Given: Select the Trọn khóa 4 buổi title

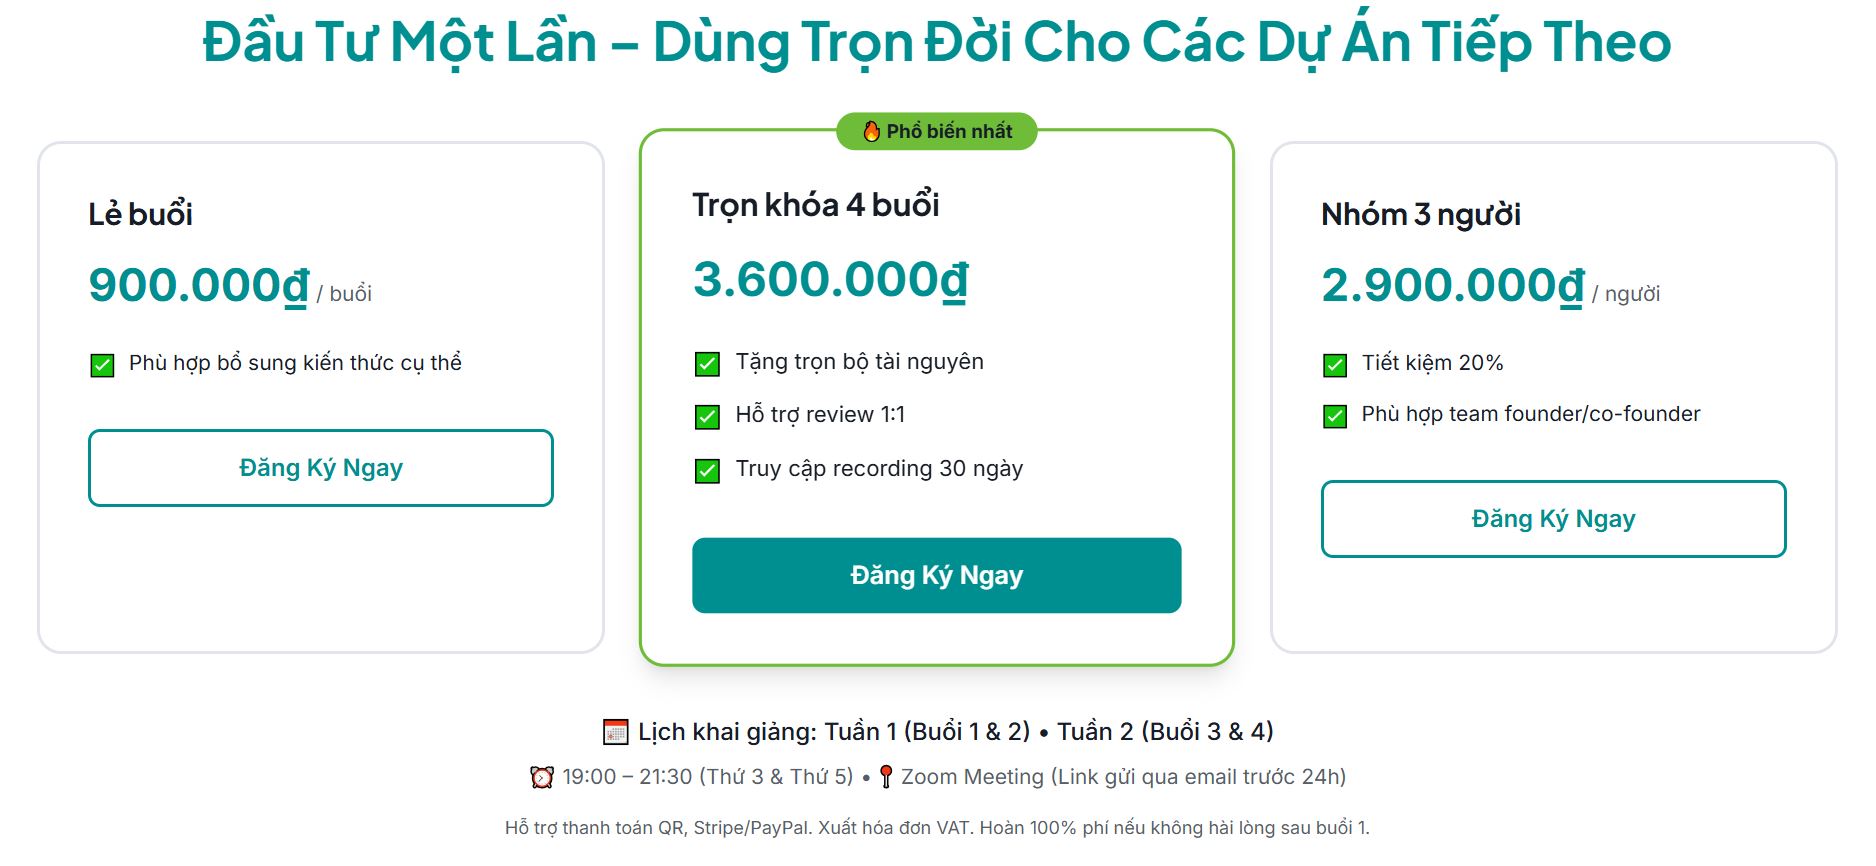Looking at the screenshot, I should pyautogui.click(x=816, y=205).
